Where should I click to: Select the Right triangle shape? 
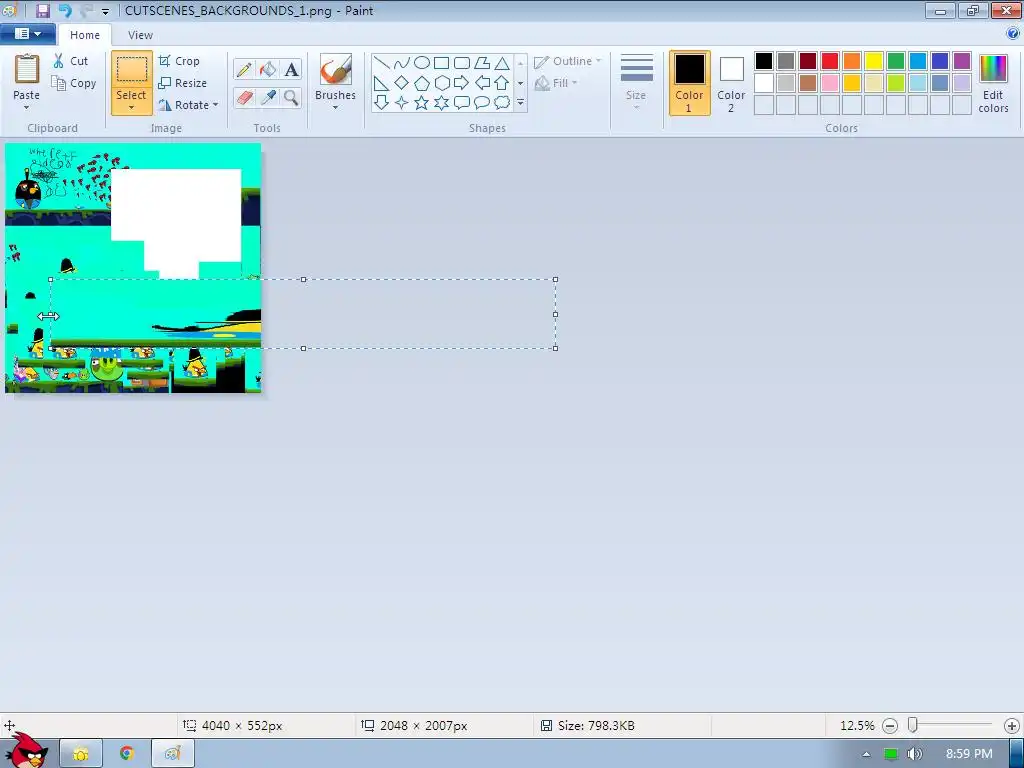381,83
